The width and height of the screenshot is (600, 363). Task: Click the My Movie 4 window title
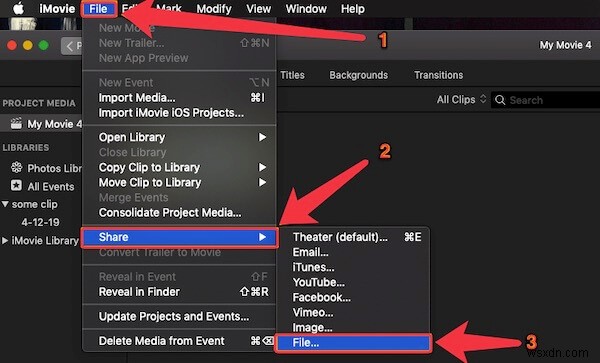click(x=566, y=45)
